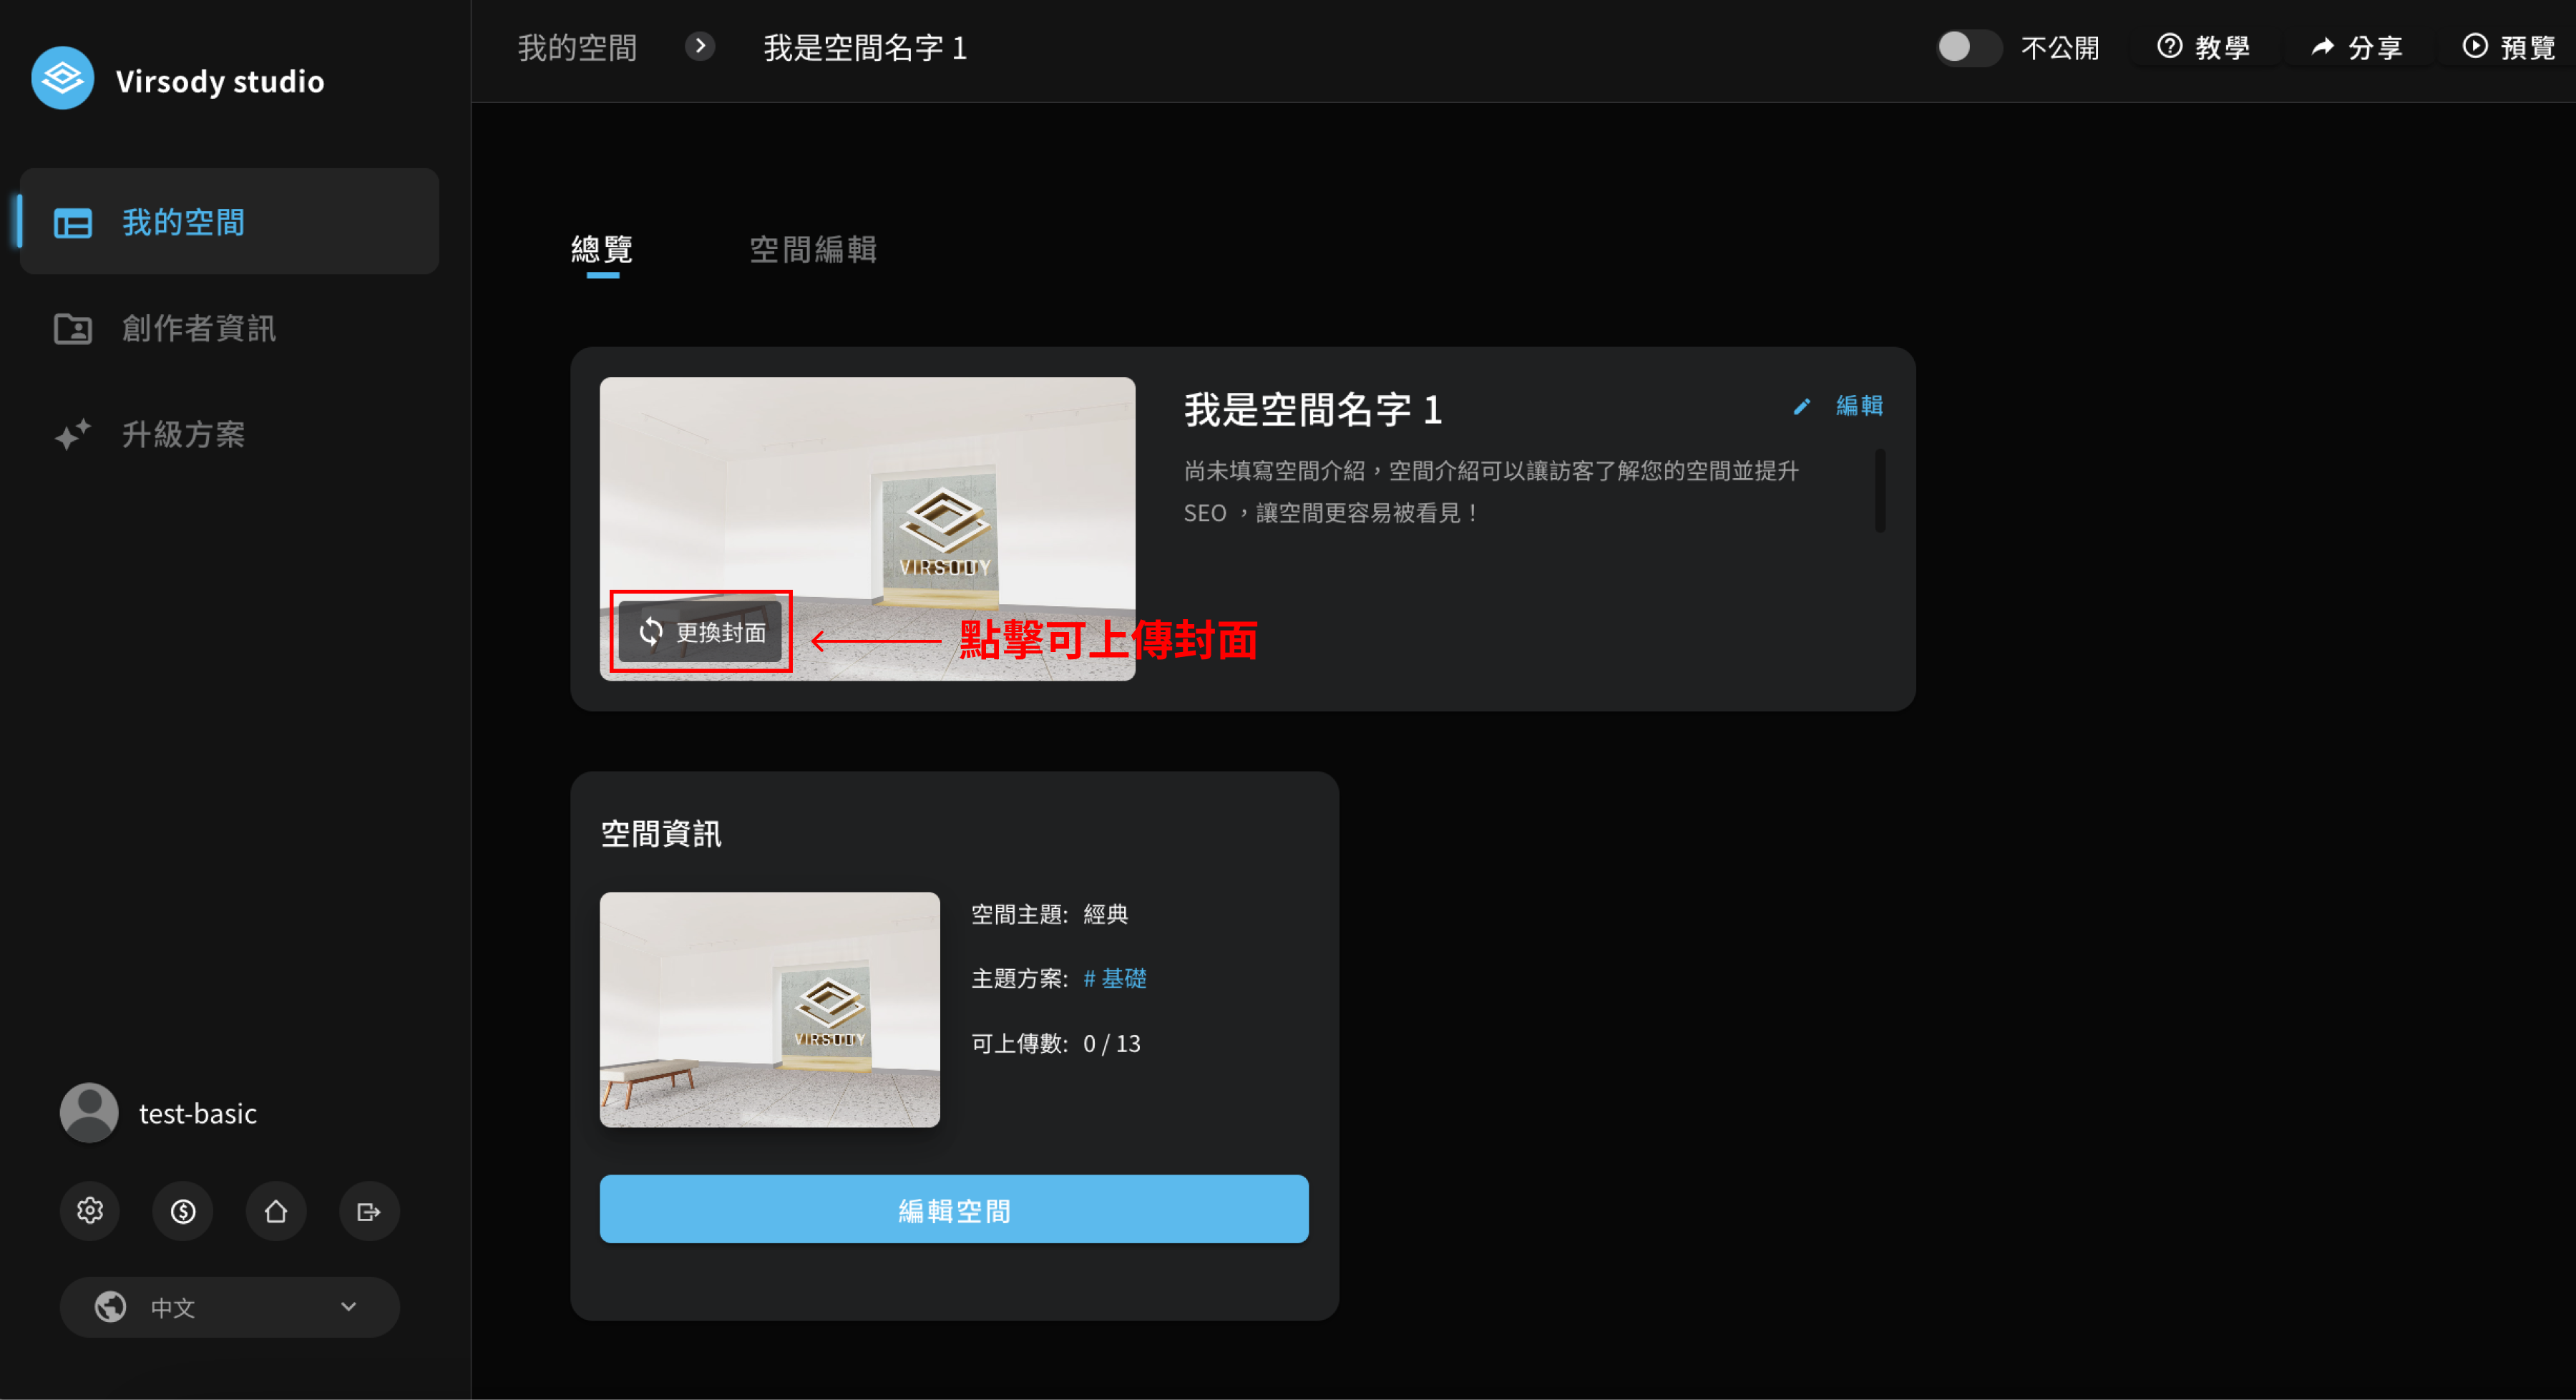2576x1400 pixels.
Task: Click the 分享 share arrow icon
Action: click(2322, 47)
